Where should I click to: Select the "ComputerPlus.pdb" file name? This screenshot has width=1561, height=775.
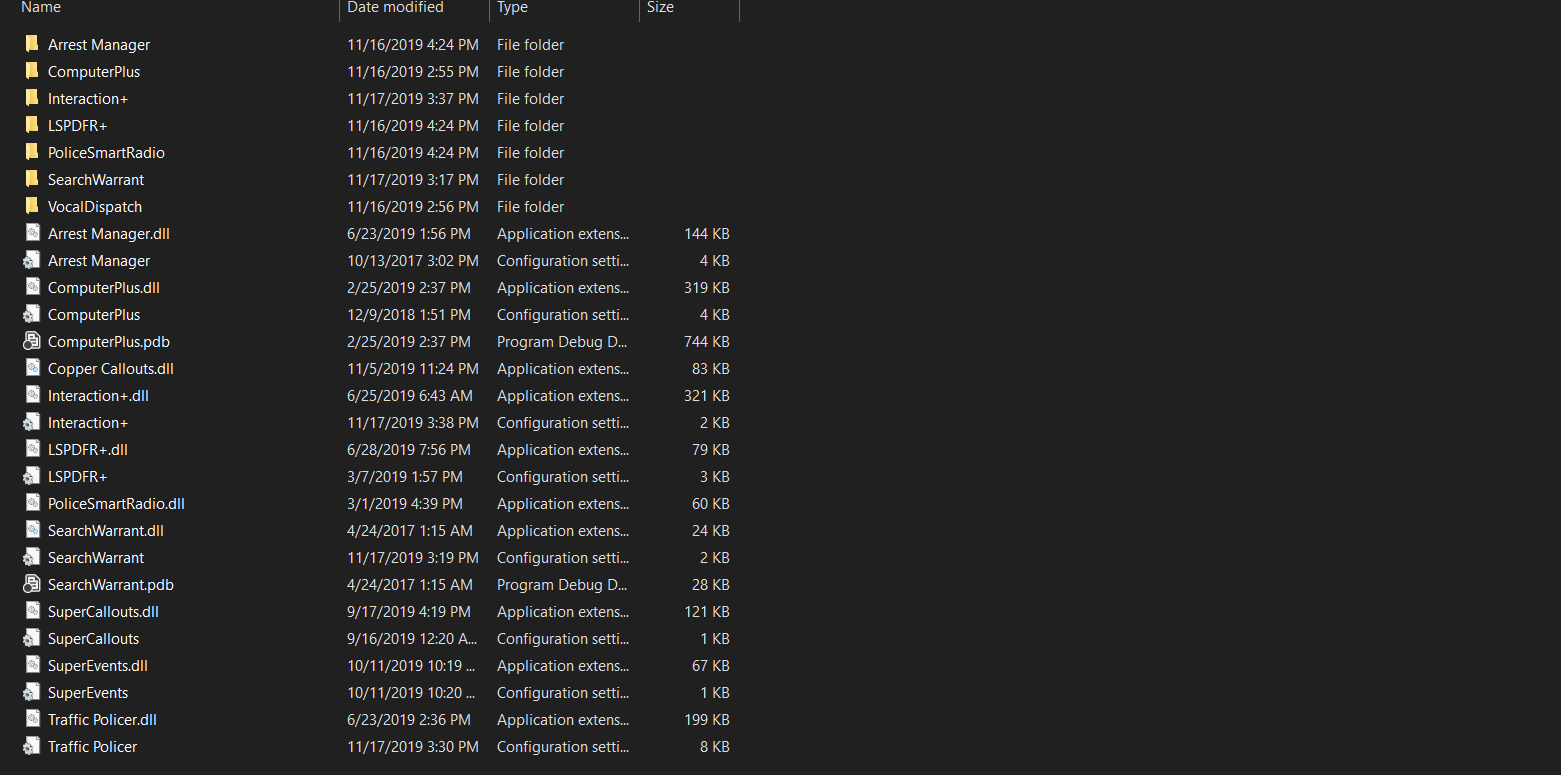[x=109, y=341]
